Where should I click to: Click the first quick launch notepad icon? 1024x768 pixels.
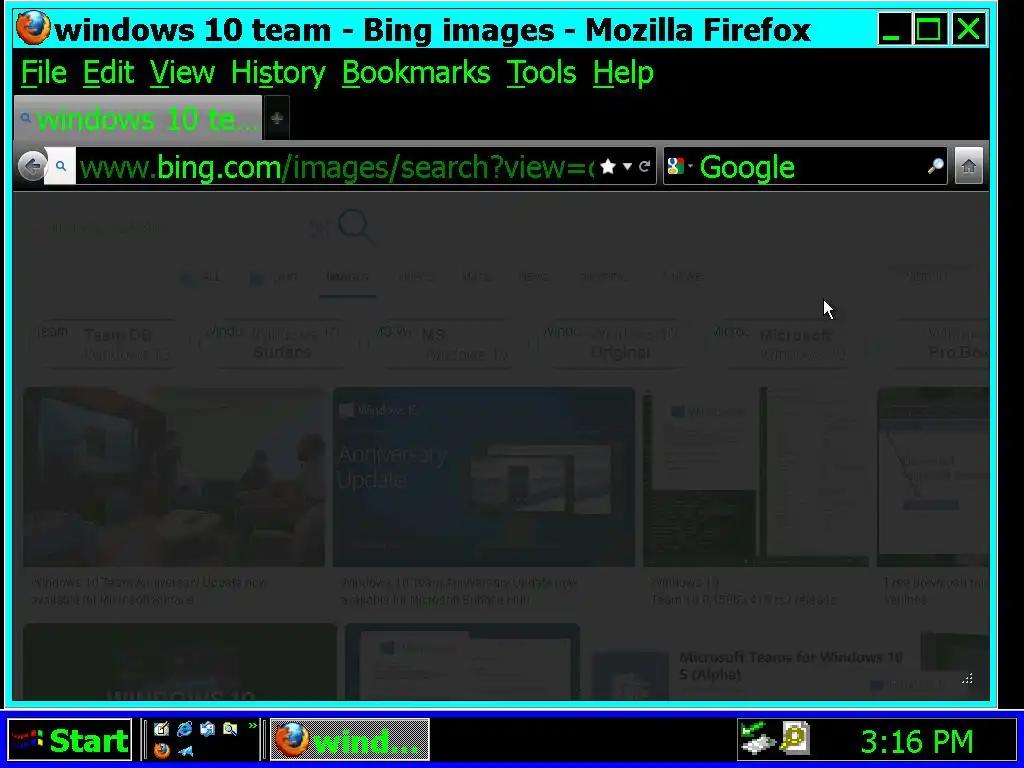(161, 729)
